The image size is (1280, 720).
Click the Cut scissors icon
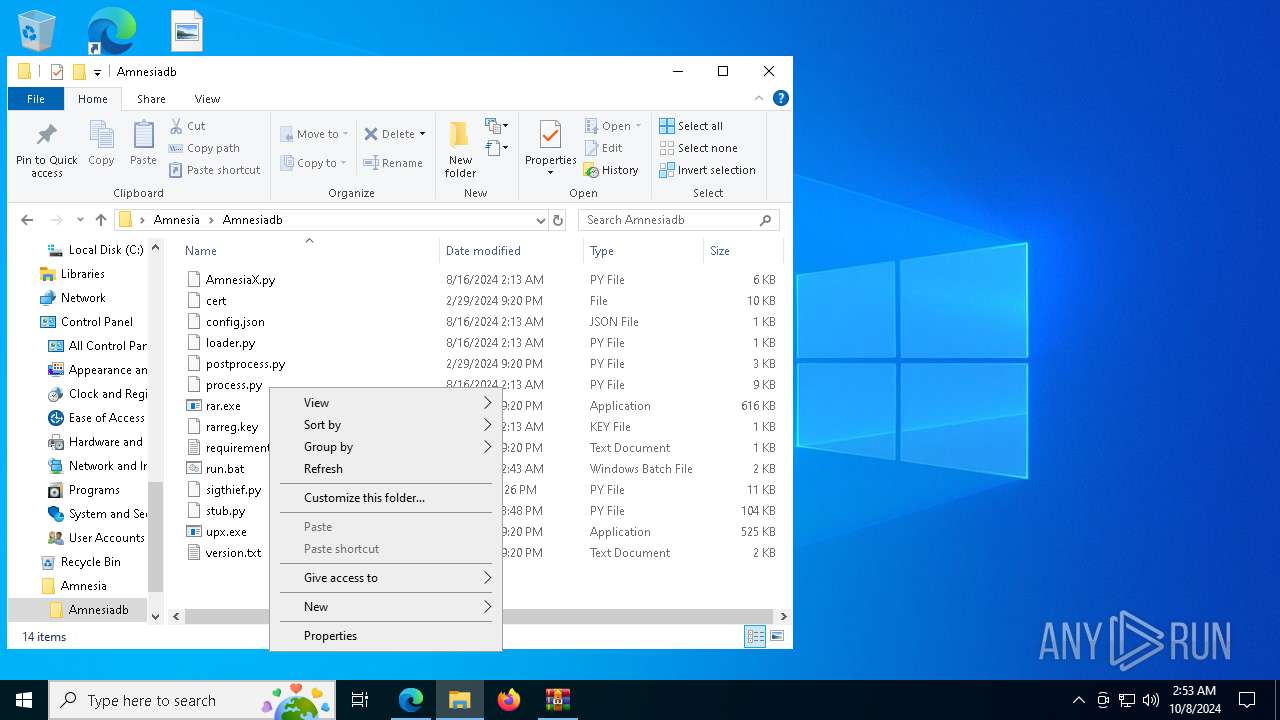point(176,126)
